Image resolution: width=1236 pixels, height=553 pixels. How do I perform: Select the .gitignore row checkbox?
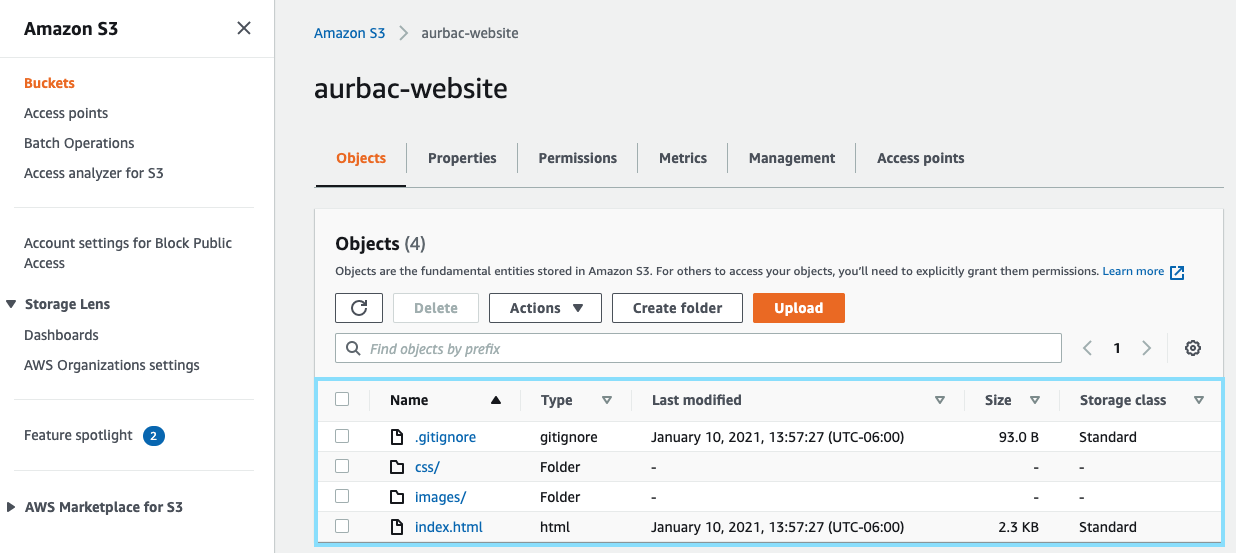(342, 436)
